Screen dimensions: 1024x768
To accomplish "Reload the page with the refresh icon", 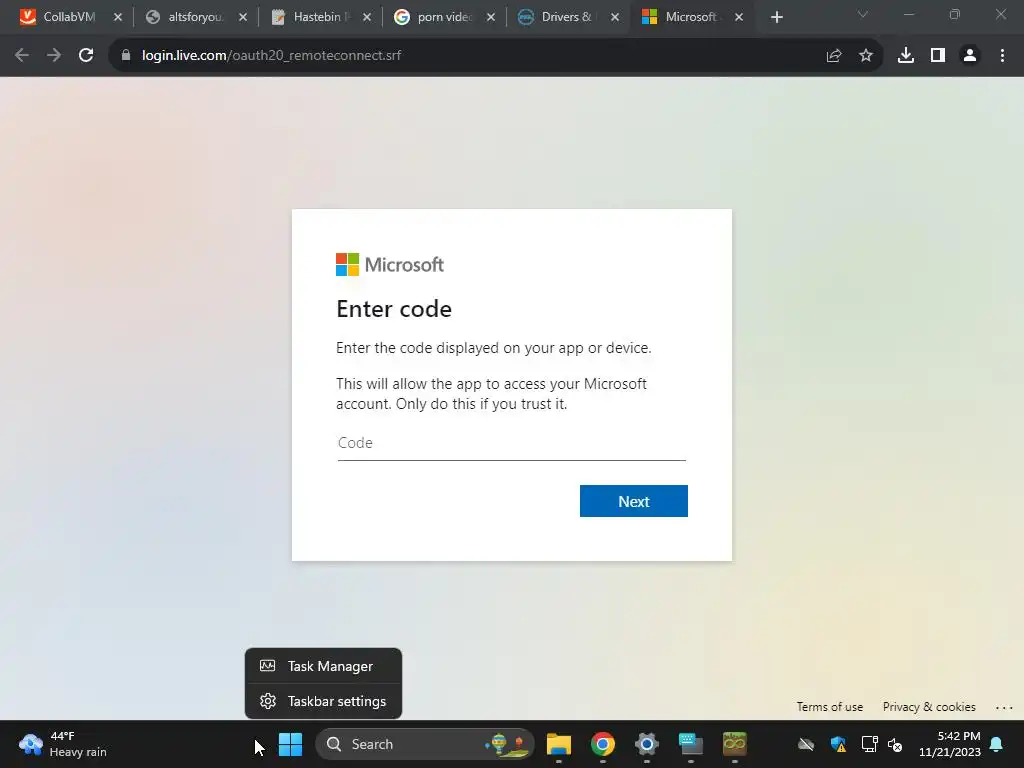I will coord(86,56).
